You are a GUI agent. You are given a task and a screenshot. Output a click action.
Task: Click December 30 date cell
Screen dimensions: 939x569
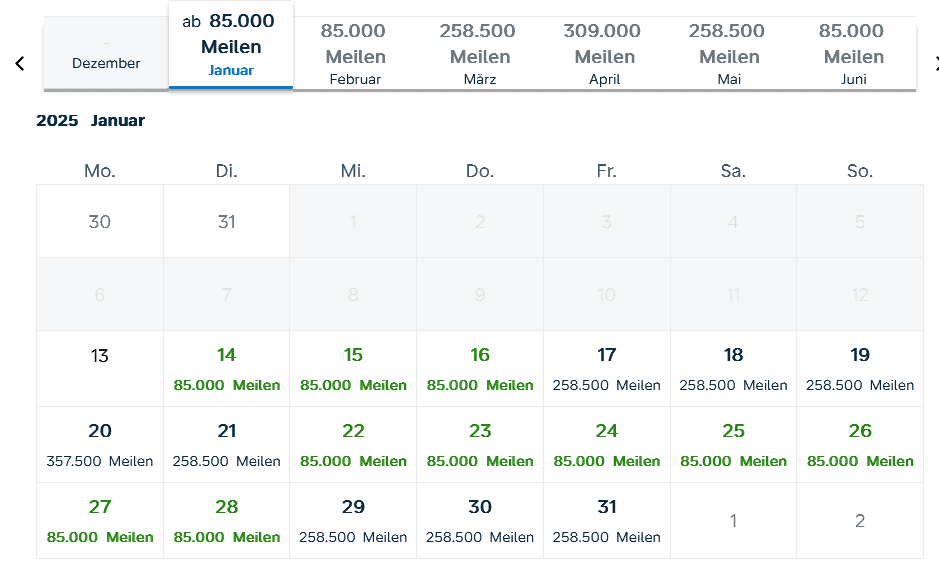point(100,221)
